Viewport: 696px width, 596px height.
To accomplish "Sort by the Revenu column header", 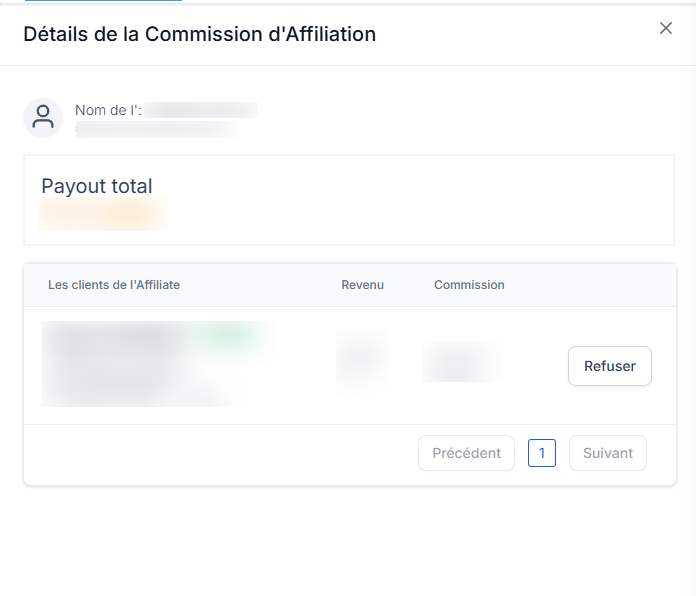I will [362, 285].
